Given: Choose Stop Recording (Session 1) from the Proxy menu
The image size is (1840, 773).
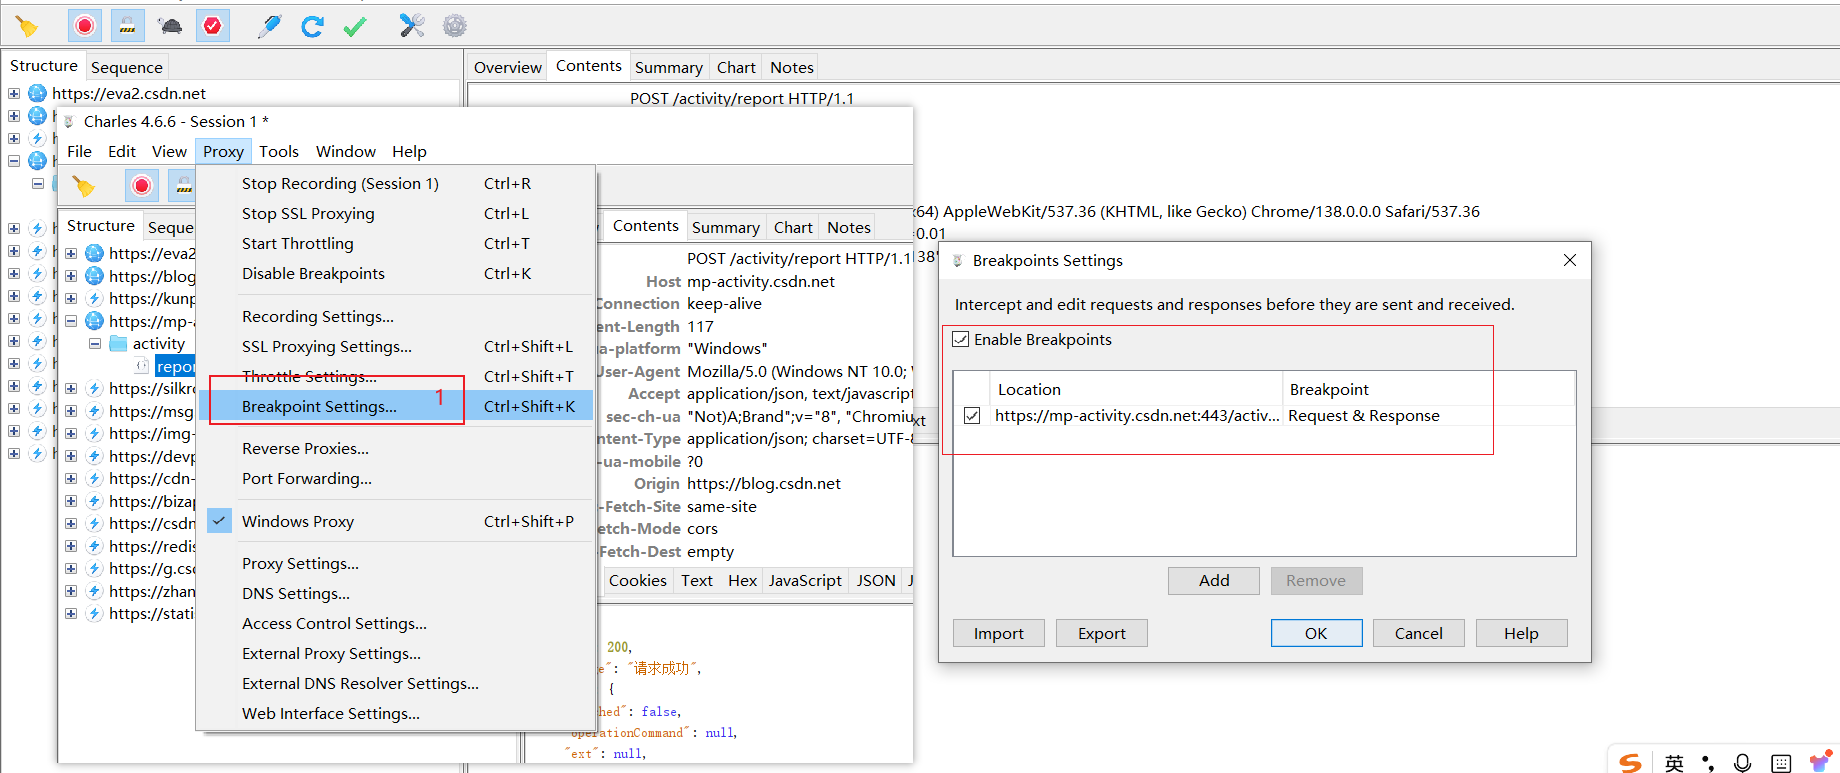Looking at the screenshot, I should pyautogui.click(x=395, y=183).
